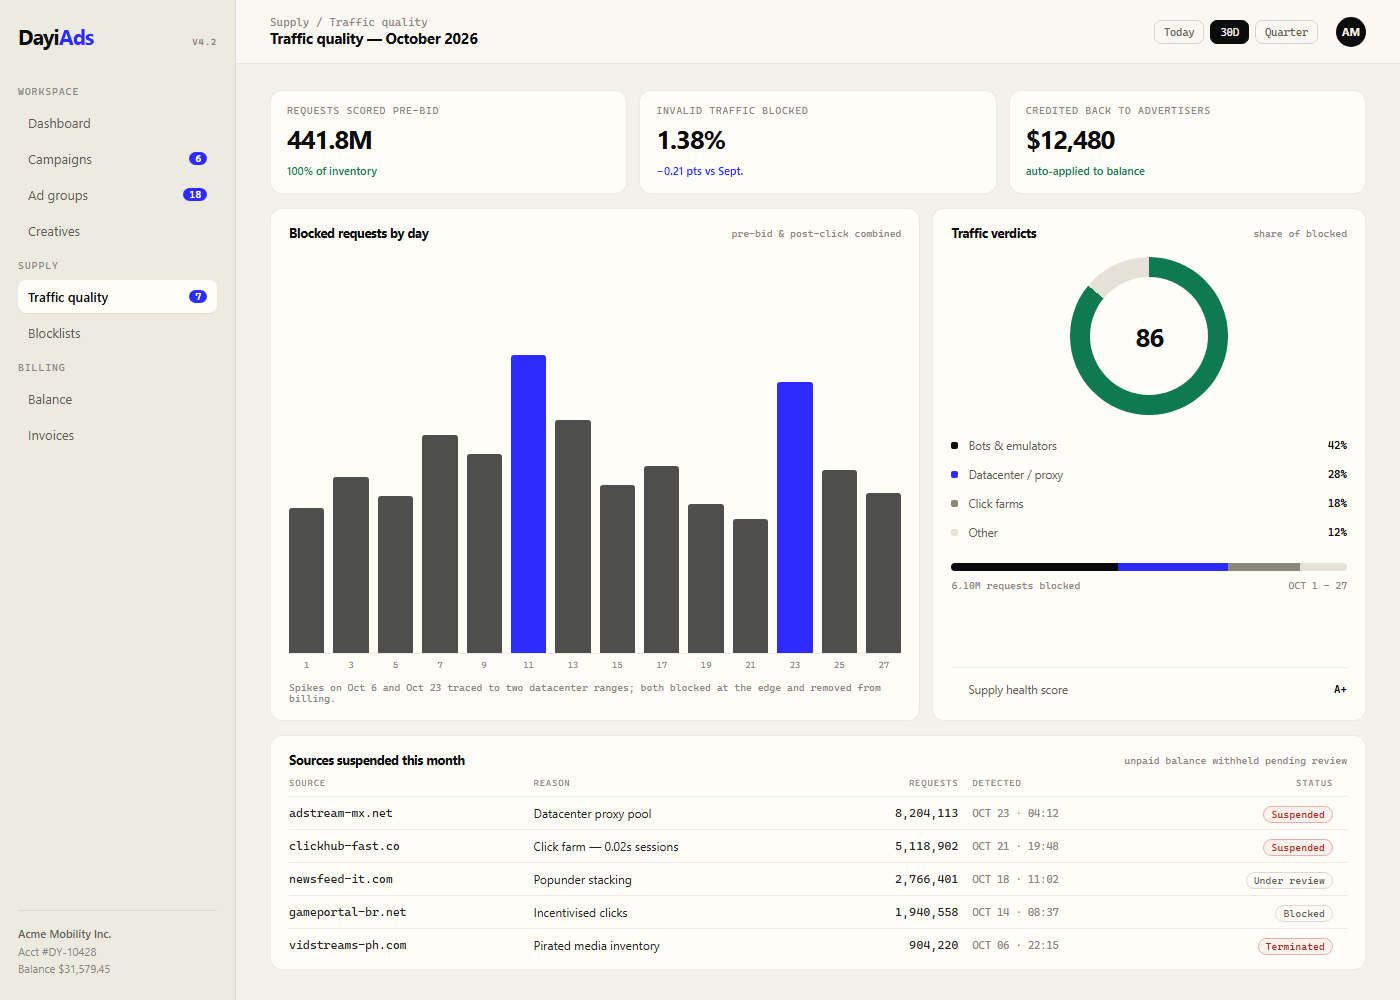Screen dimensions: 1400x1000
Task: Click the DayiAds logo
Action: (x=56, y=38)
